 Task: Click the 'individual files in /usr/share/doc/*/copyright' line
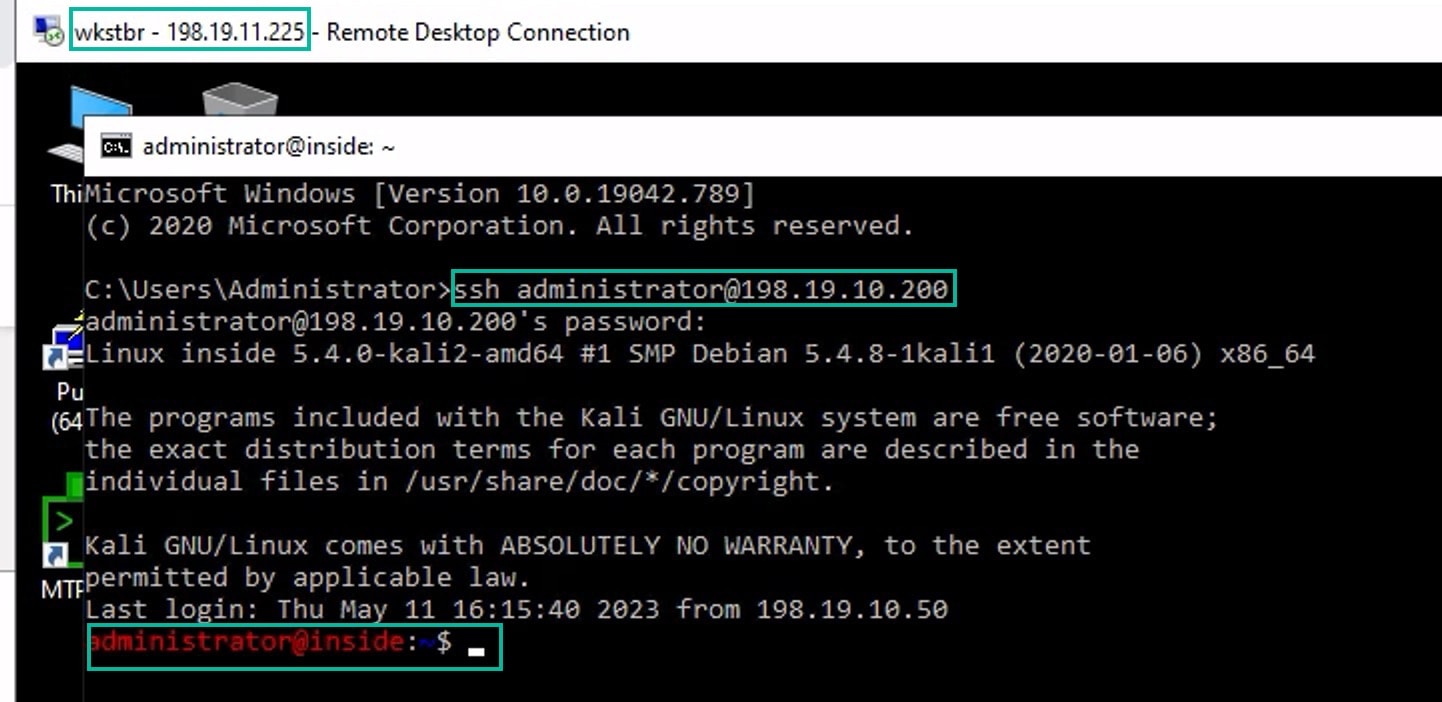click(460, 482)
